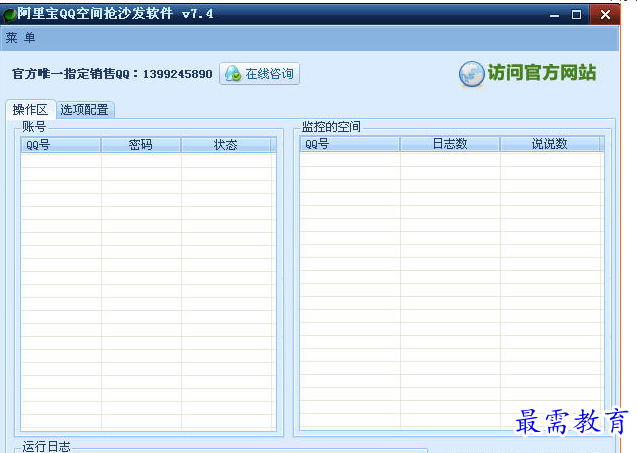This screenshot has width=637, height=453.
Task: Maximize the 阿里宝 window
Action: (576, 15)
